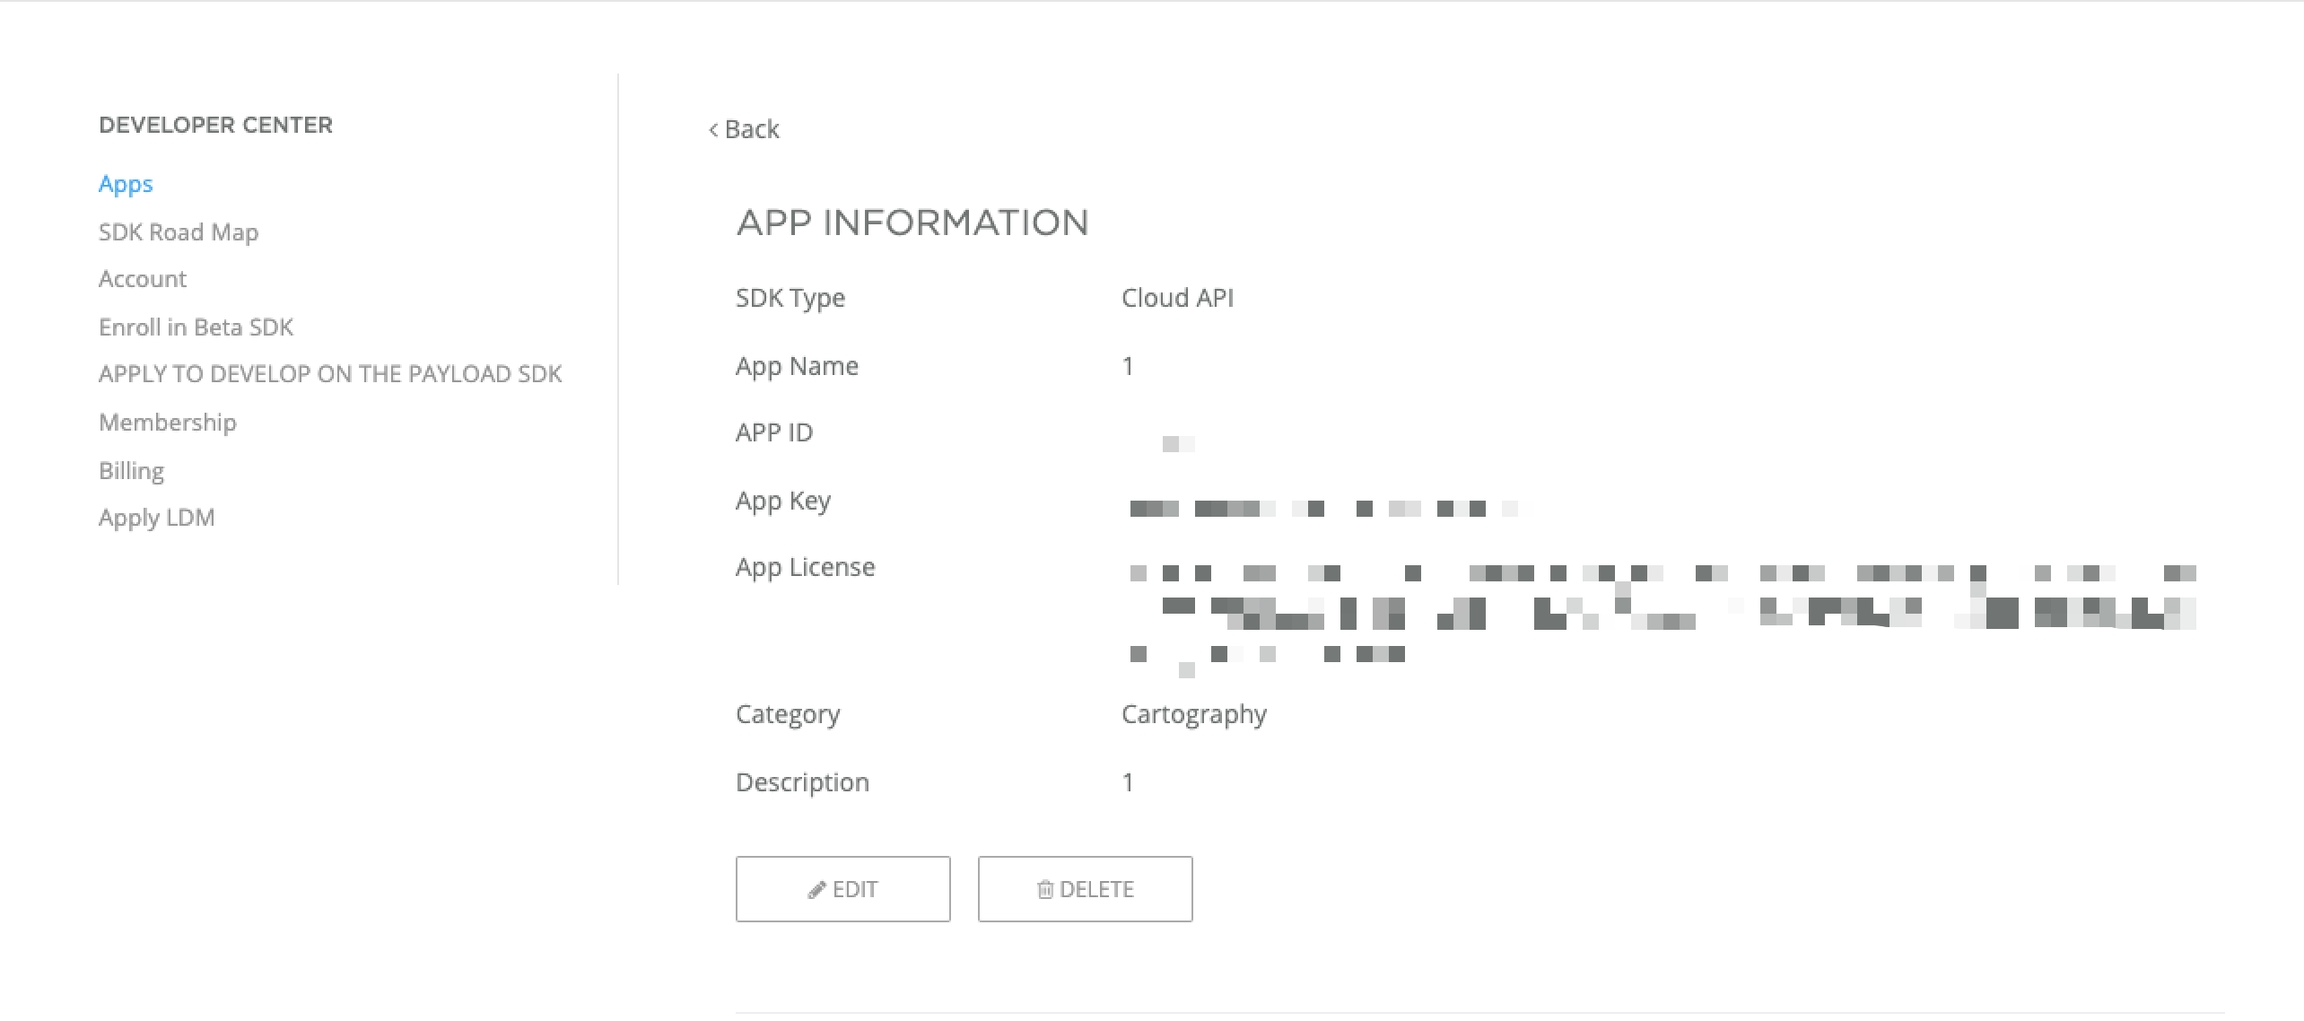Select Apply LDM in the sidebar
The width and height of the screenshot is (2304, 1021).
click(156, 517)
